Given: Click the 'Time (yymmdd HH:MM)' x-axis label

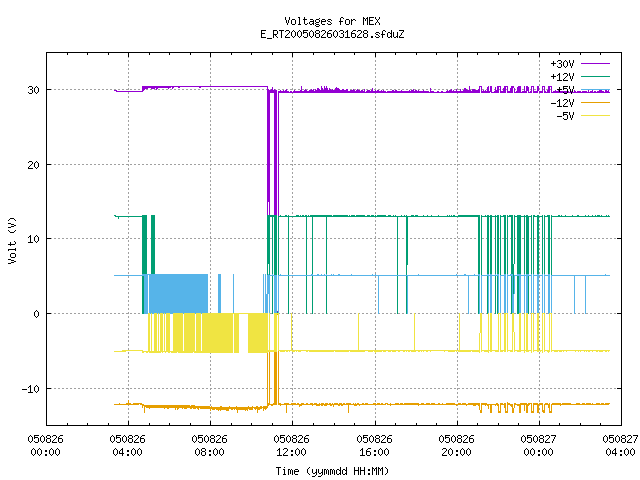Looking at the screenshot, I should click(332, 471).
